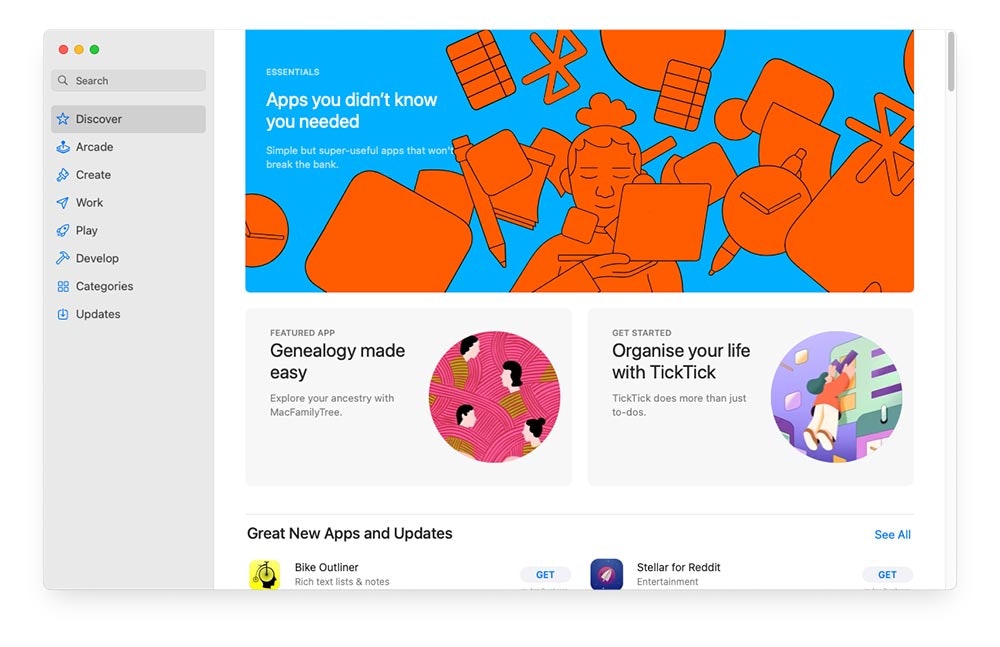
Task: Open the Stellar for Reddit app icon
Action: 607,574
